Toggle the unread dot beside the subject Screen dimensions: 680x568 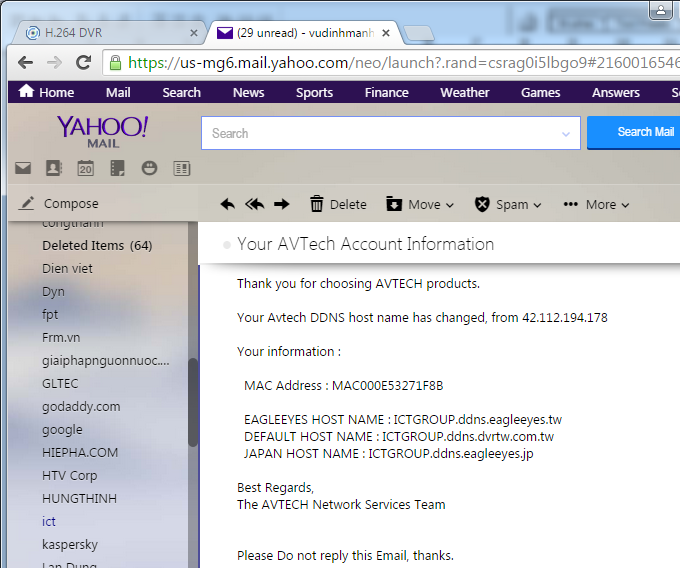click(226, 245)
